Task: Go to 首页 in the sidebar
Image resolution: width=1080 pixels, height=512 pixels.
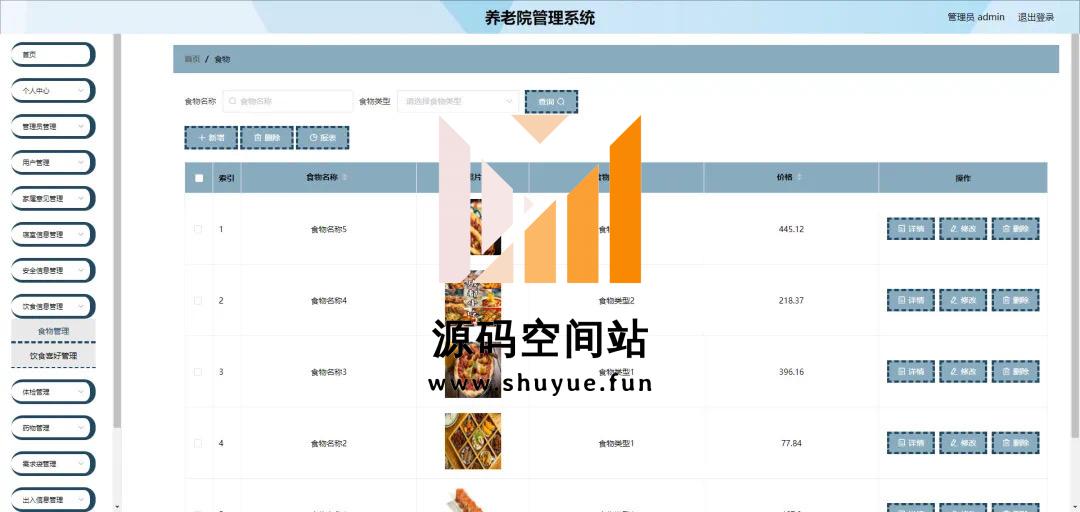Action: 53,54
